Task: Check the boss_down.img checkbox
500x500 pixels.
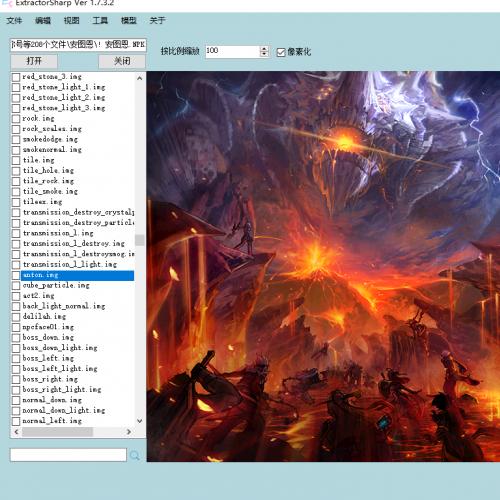Action: pos(16,338)
